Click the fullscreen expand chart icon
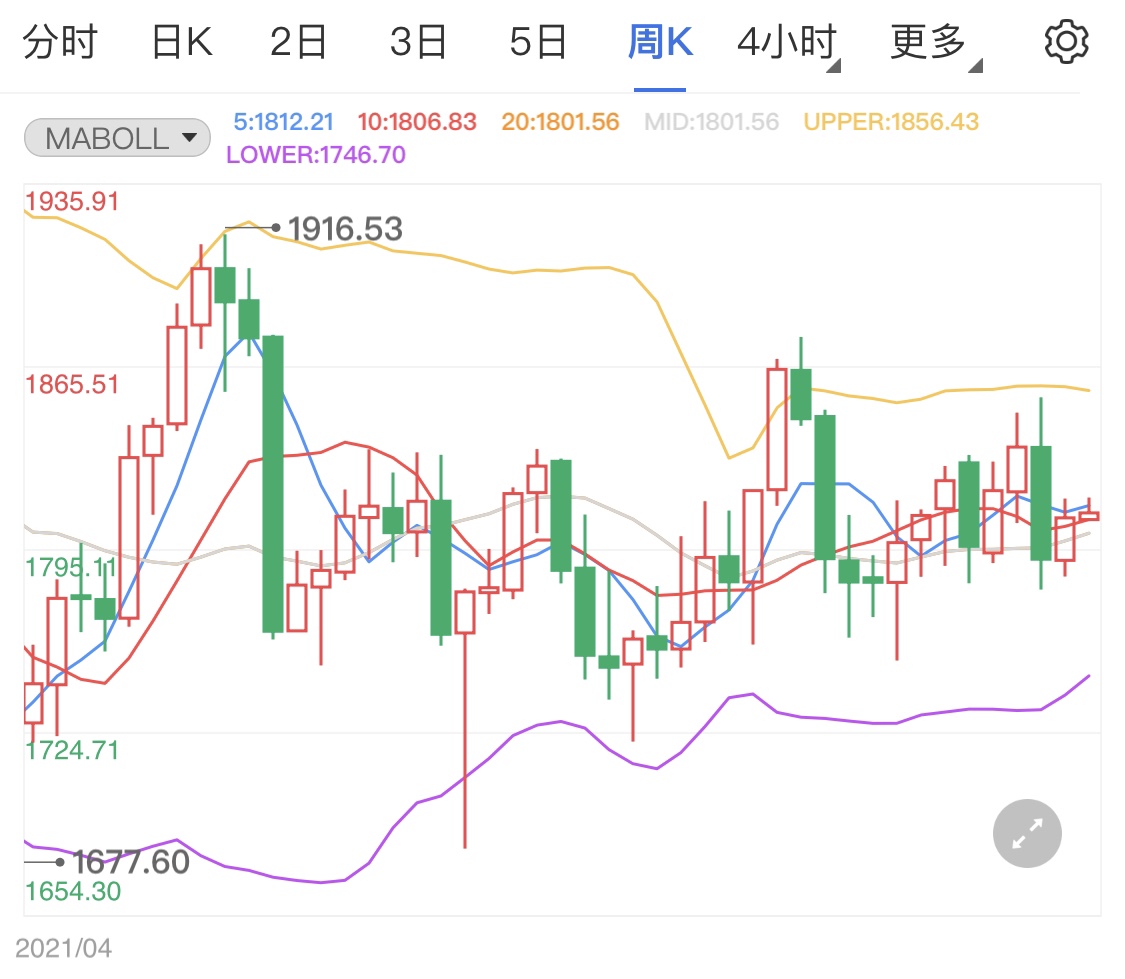Image resolution: width=1125 pixels, height=979 pixels. coord(1027,833)
